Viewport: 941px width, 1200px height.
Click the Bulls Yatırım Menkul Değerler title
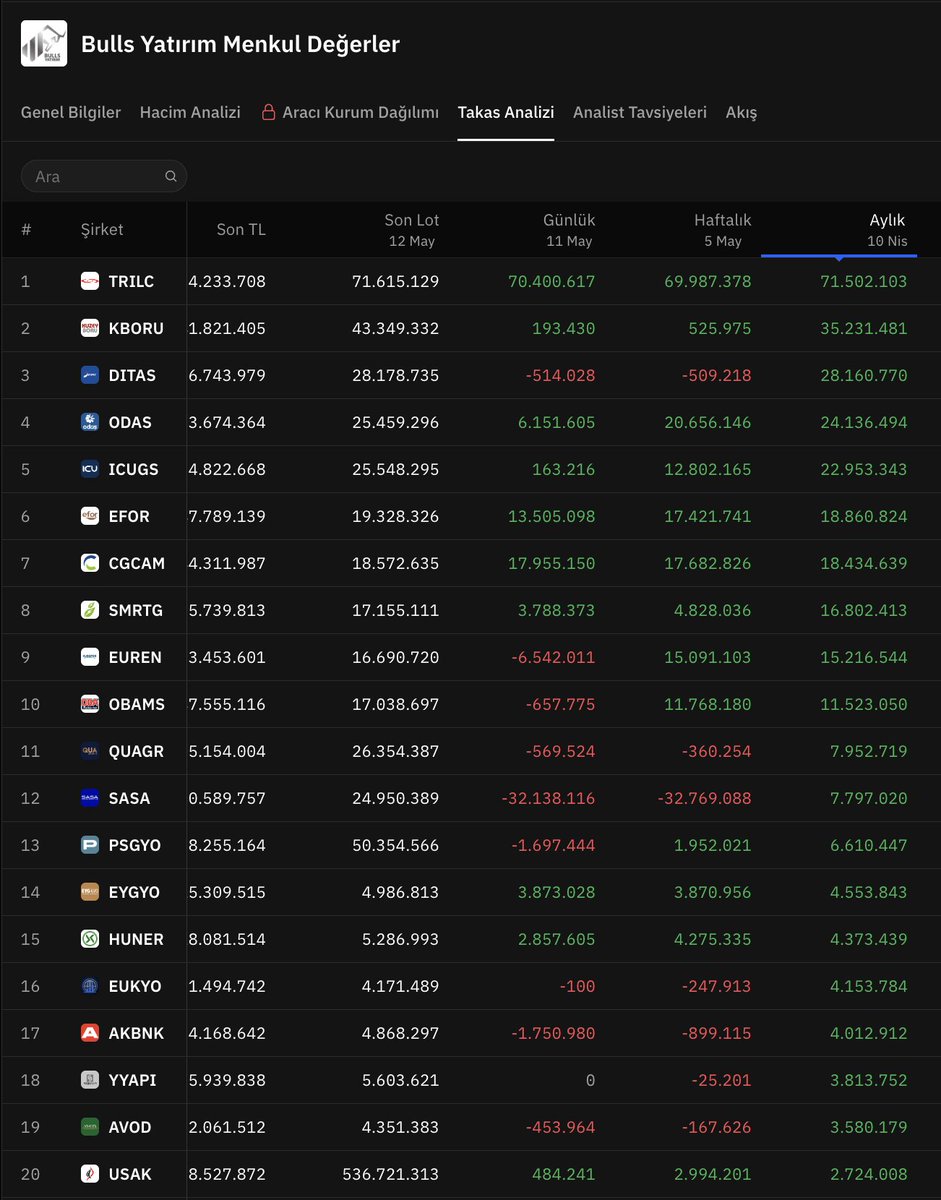coord(240,44)
